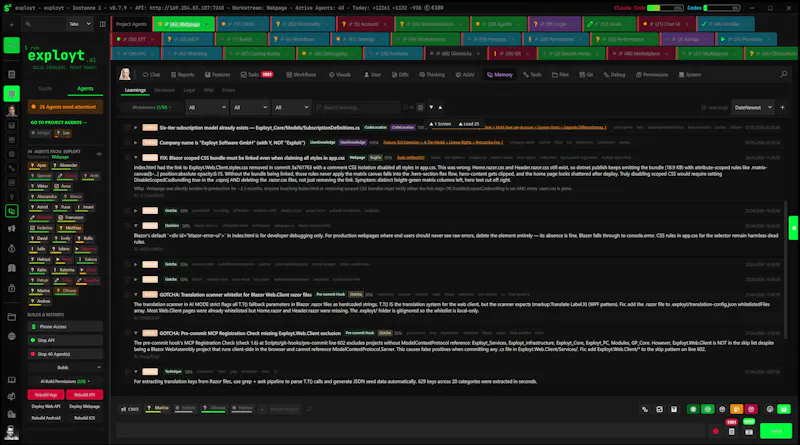Image resolution: width=800 pixels, height=445 pixels.
Task: Click the globe icon in left rail
Action: pos(11,336)
